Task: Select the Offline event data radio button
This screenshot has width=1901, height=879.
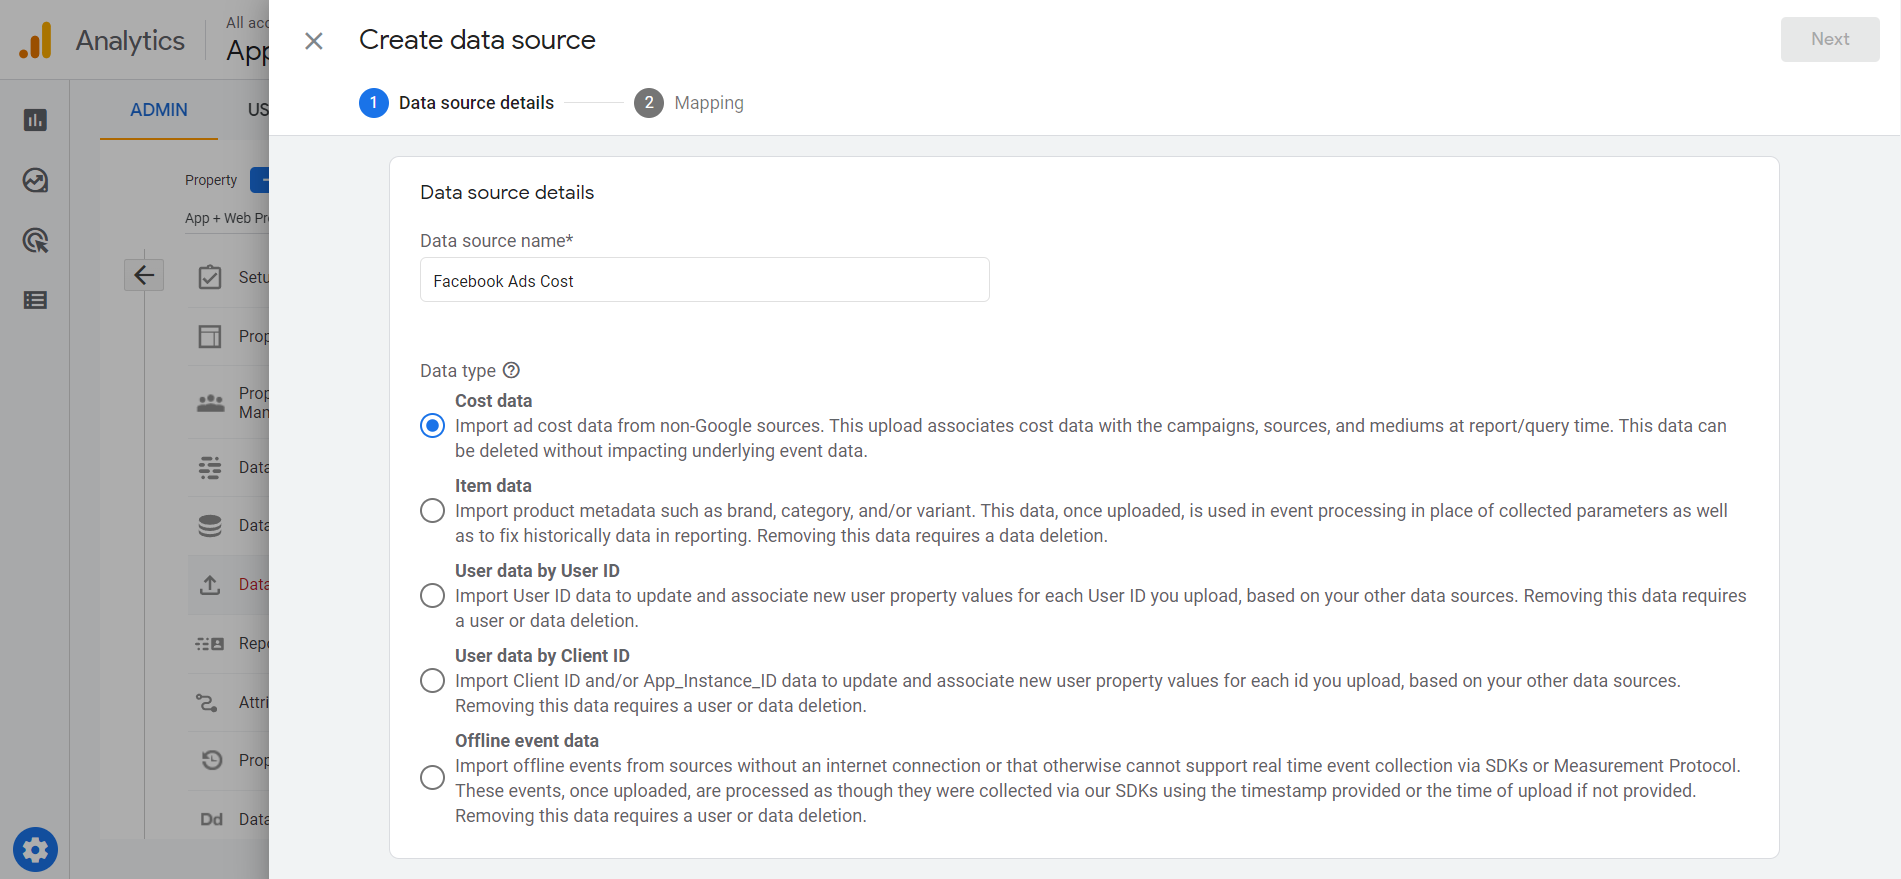Action: click(x=432, y=777)
